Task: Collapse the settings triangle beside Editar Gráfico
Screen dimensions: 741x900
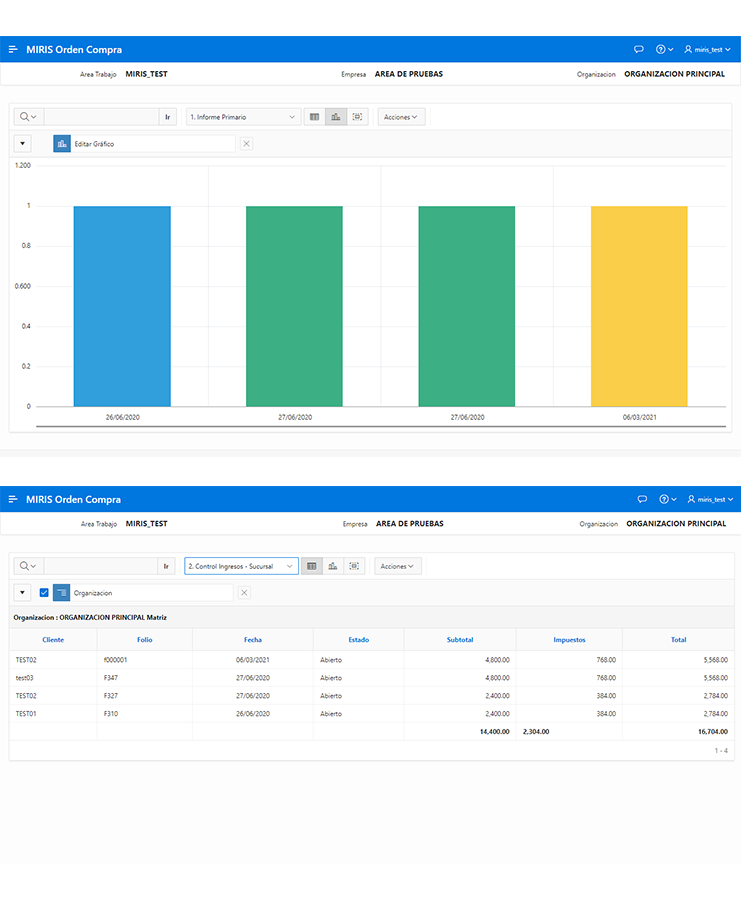Action: coord(22,144)
